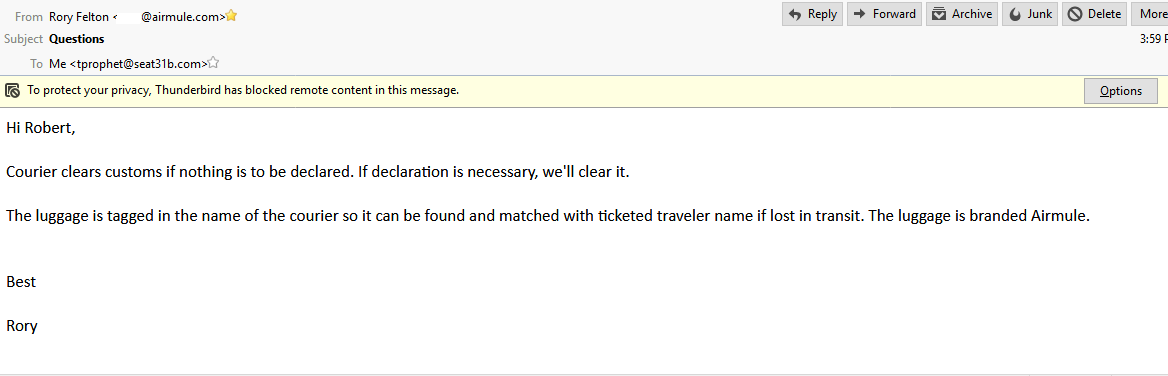Click the blocked remote content shield icon
Viewport: 1168px width, 376px height.
(x=13, y=91)
